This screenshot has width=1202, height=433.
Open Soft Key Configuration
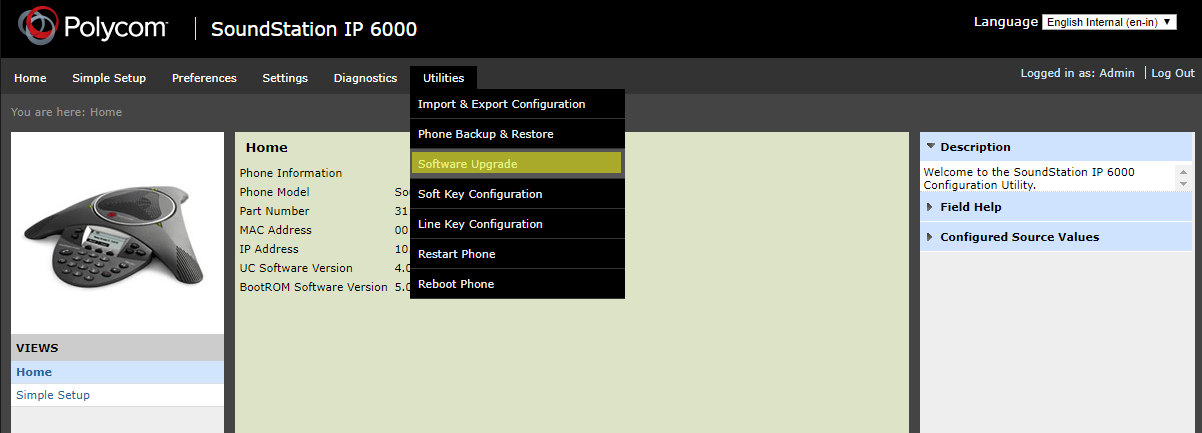click(x=480, y=194)
